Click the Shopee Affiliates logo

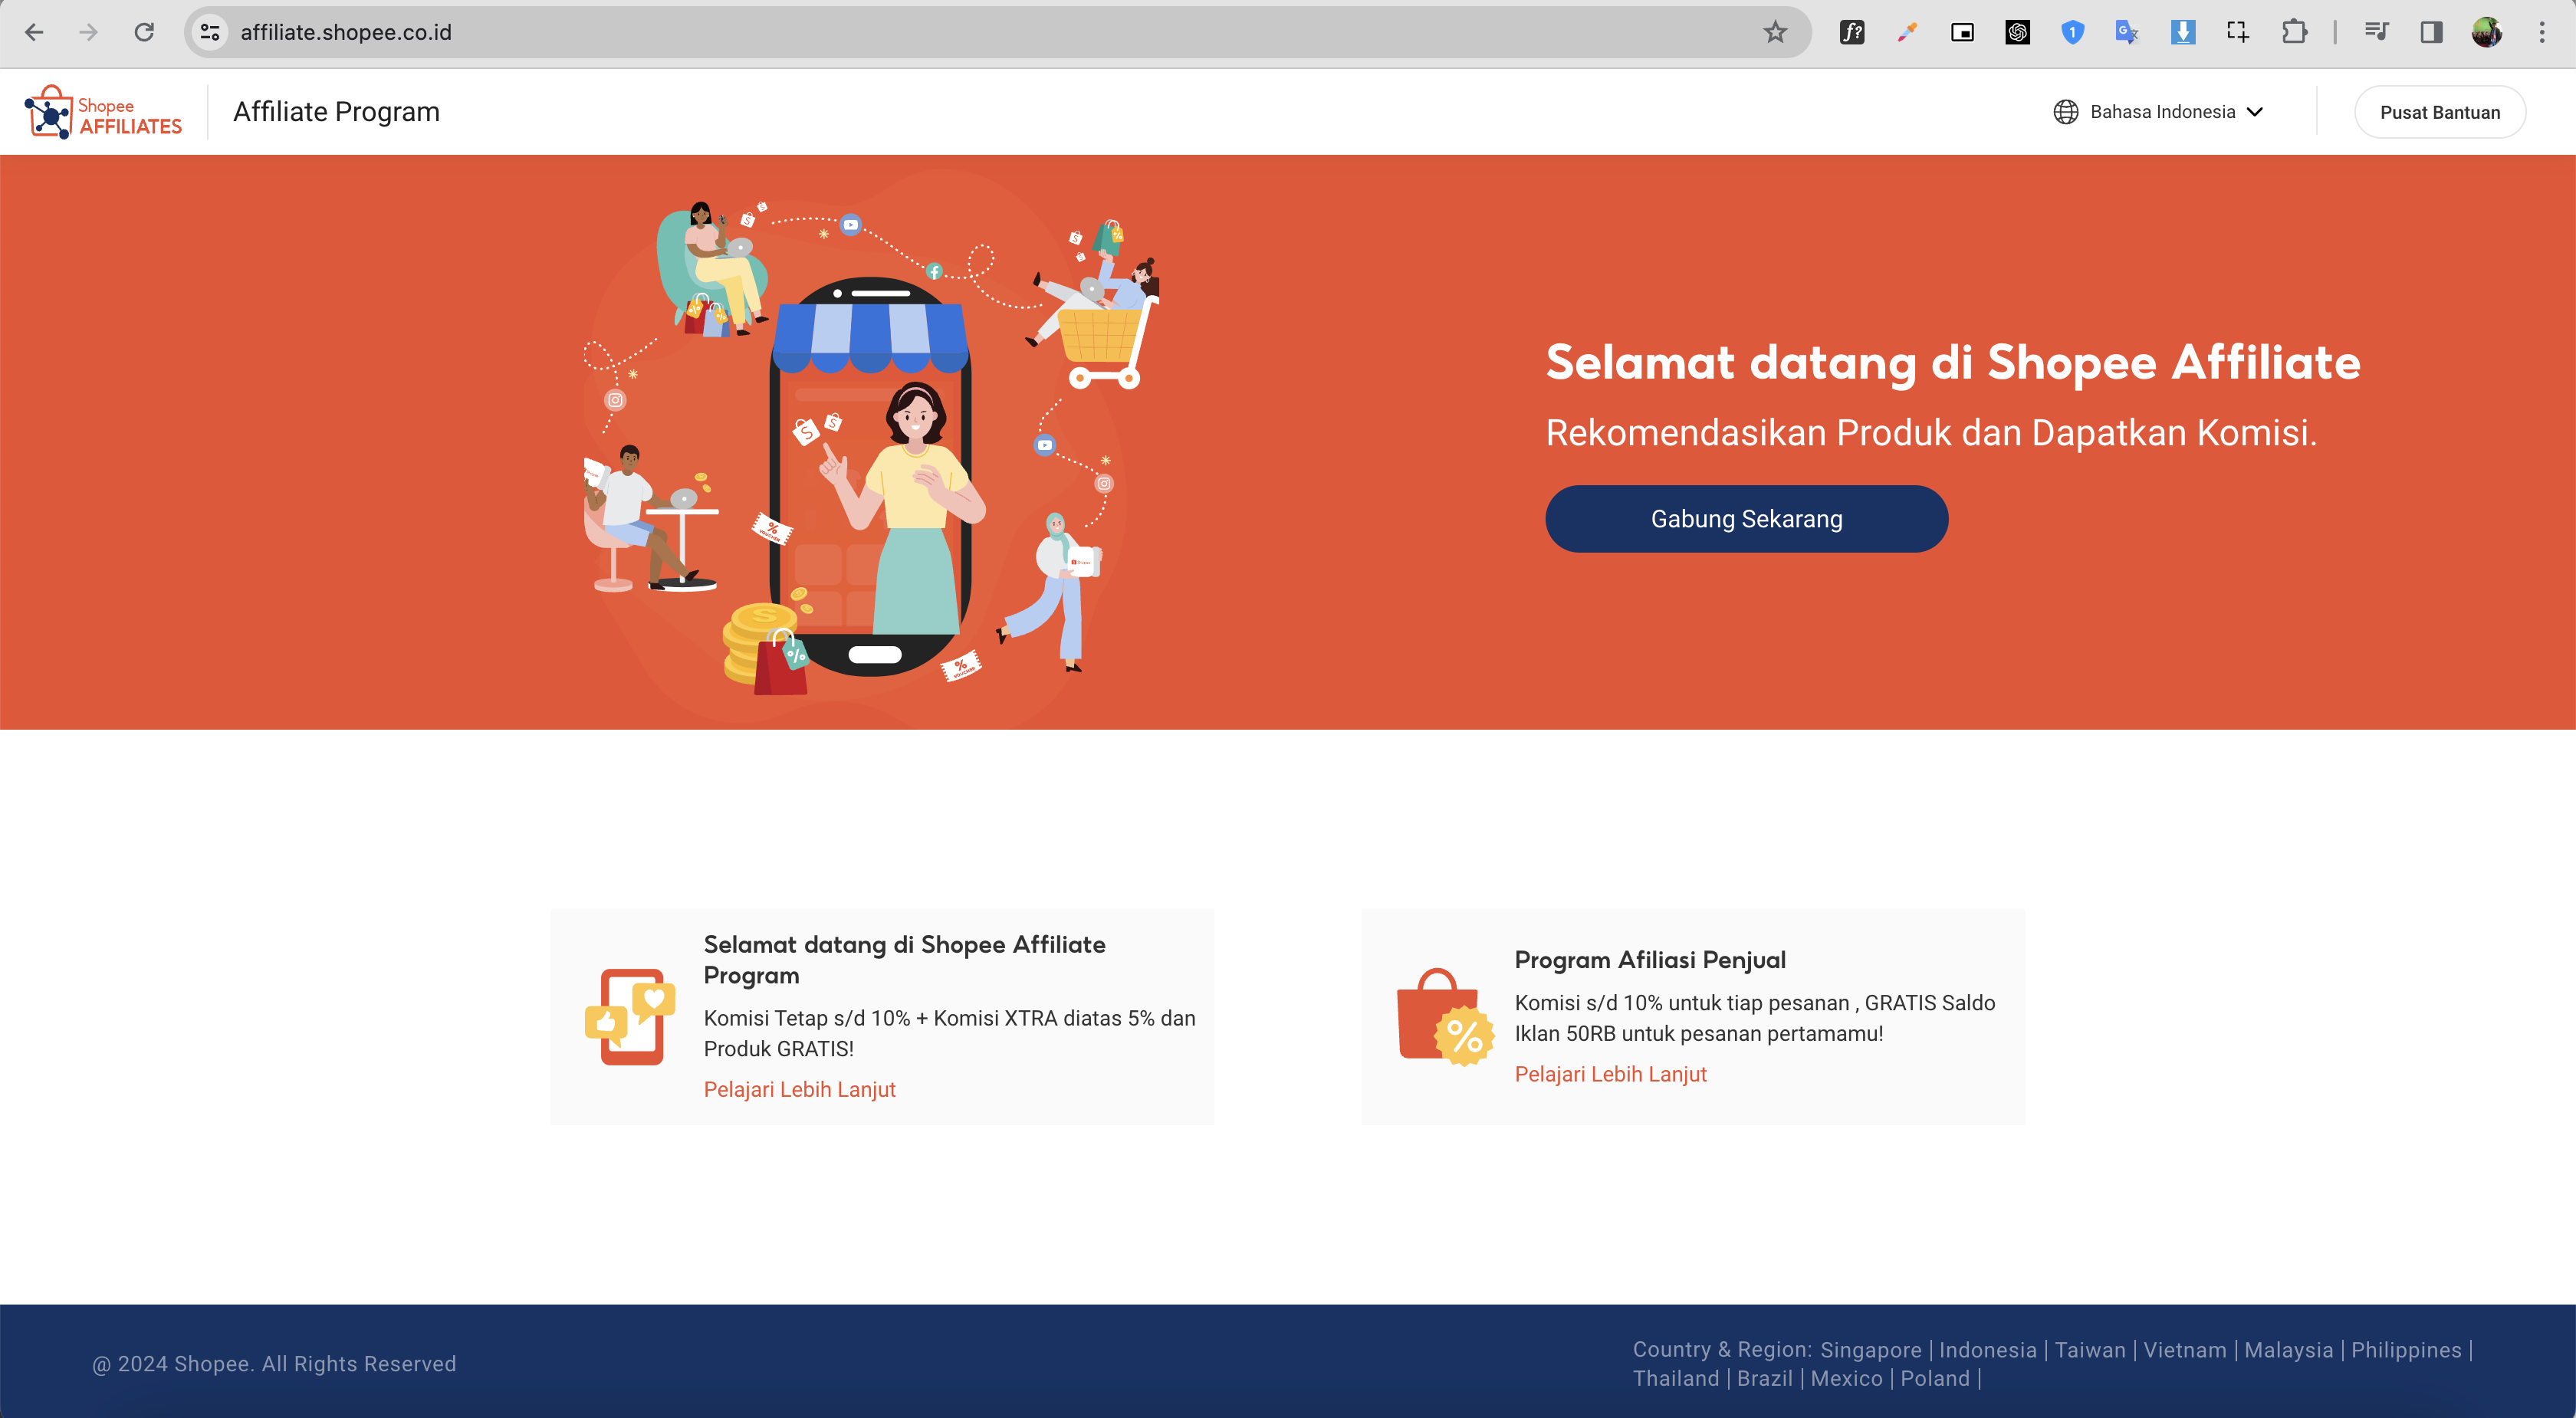coord(103,112)
